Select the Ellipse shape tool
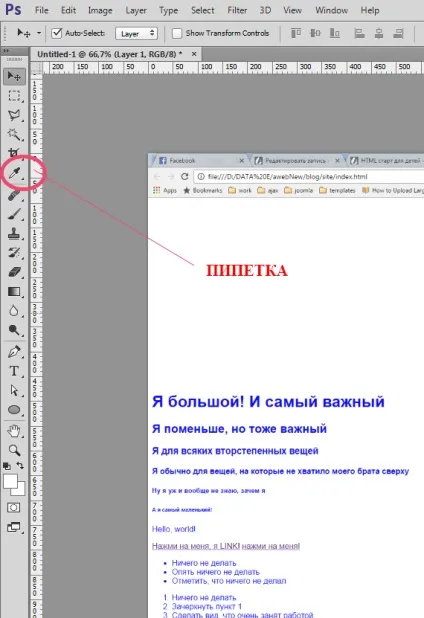Screen dimensions: 424x618 14,410
